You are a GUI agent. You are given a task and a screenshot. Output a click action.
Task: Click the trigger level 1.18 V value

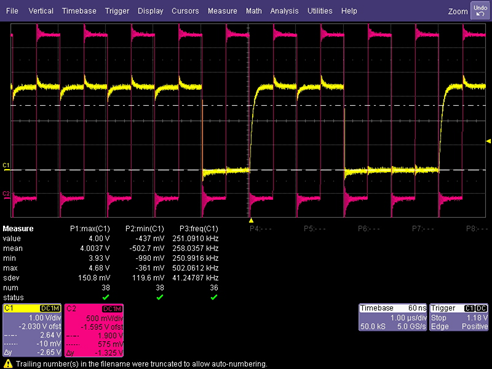(477, 318)
